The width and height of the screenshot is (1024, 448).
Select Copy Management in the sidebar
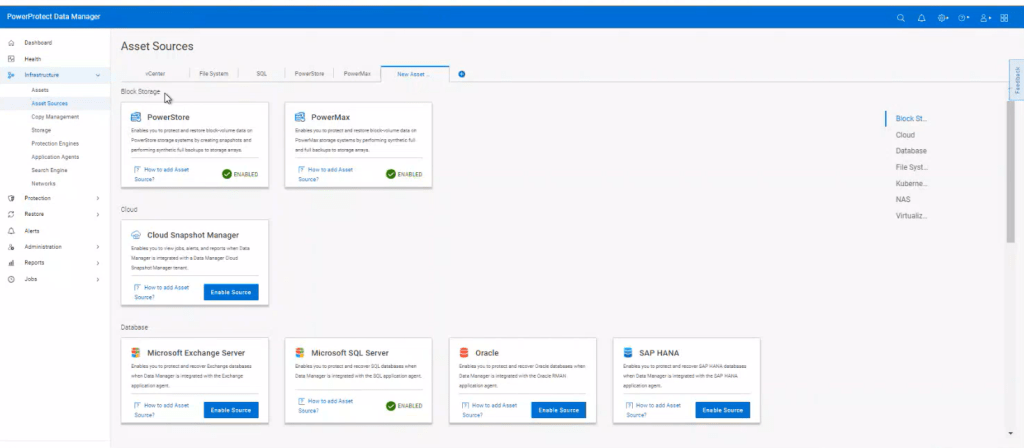[55, 117]
